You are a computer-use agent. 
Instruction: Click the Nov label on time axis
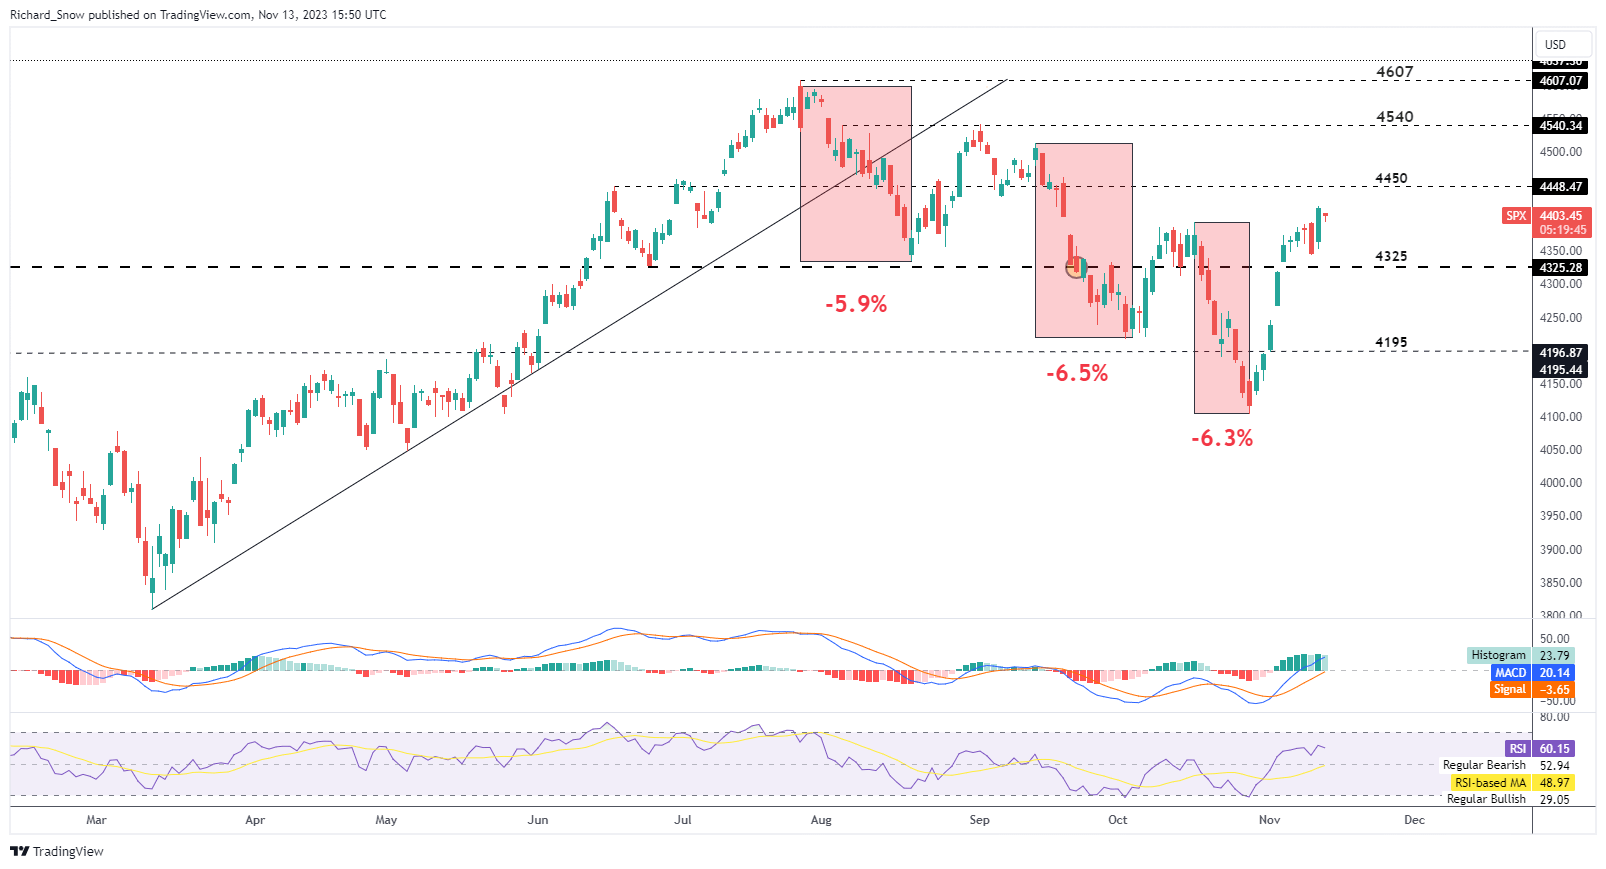1269,820
